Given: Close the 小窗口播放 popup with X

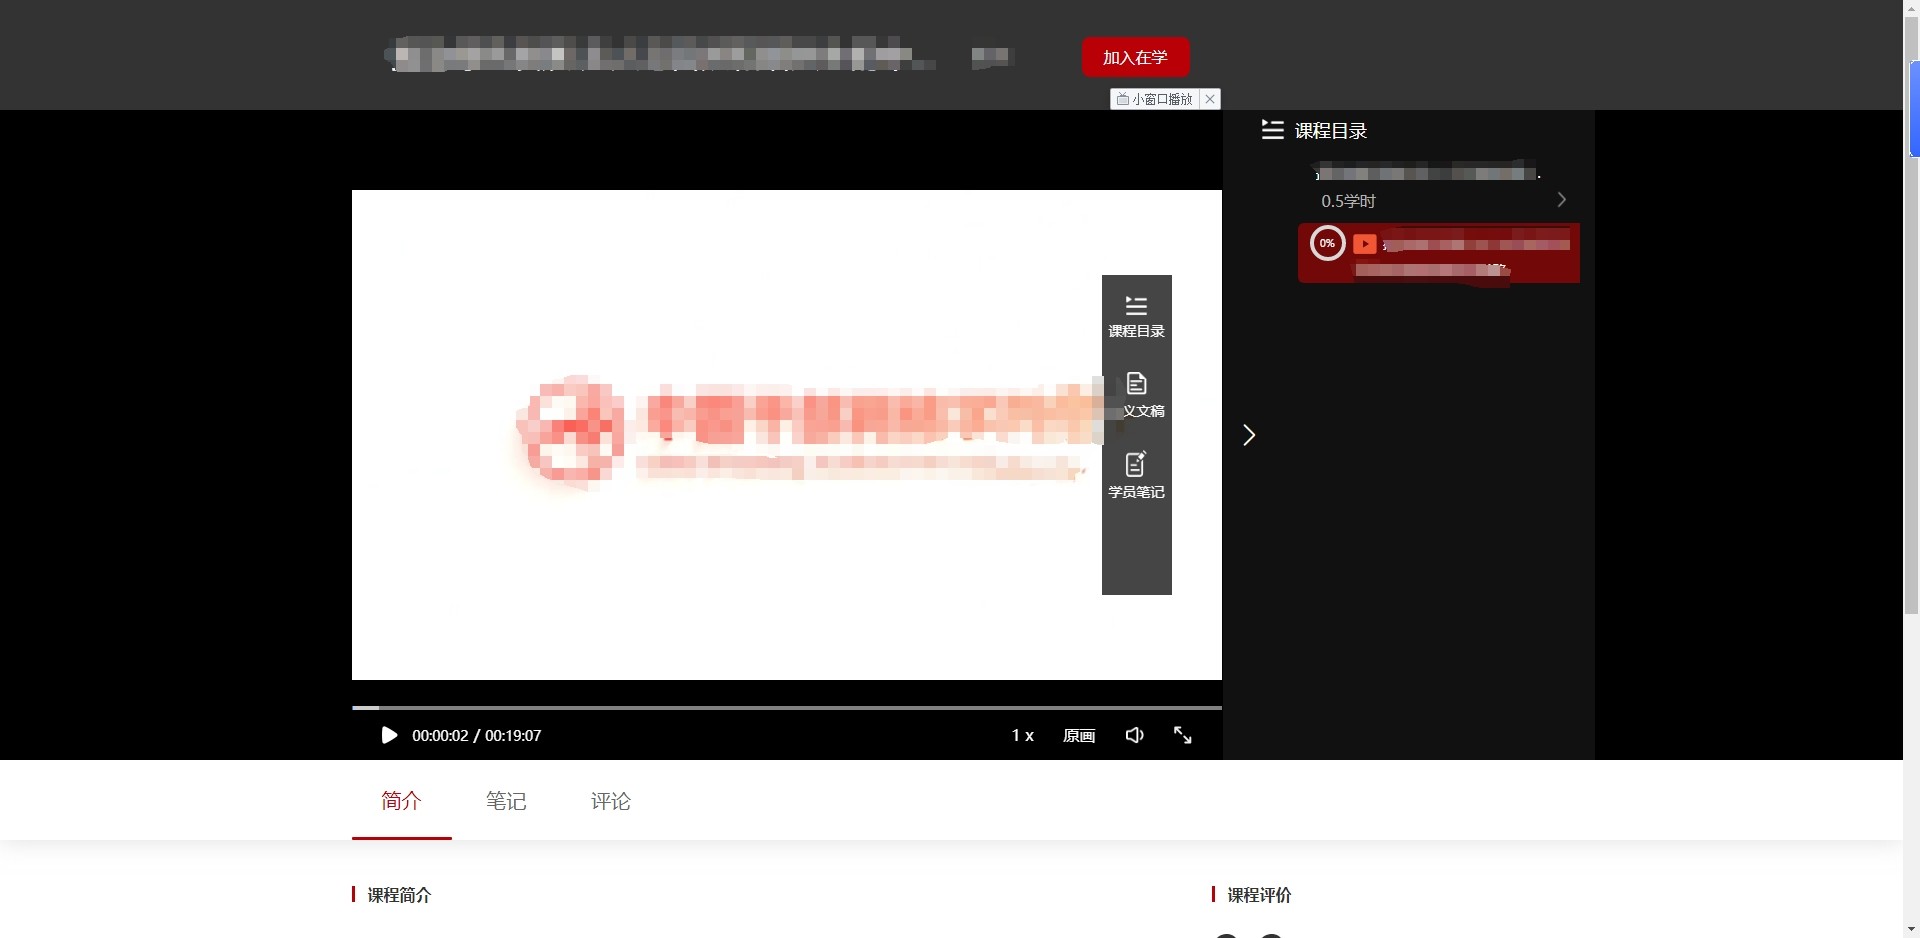Looking at the screenshot, I should tap(1210, 99).
